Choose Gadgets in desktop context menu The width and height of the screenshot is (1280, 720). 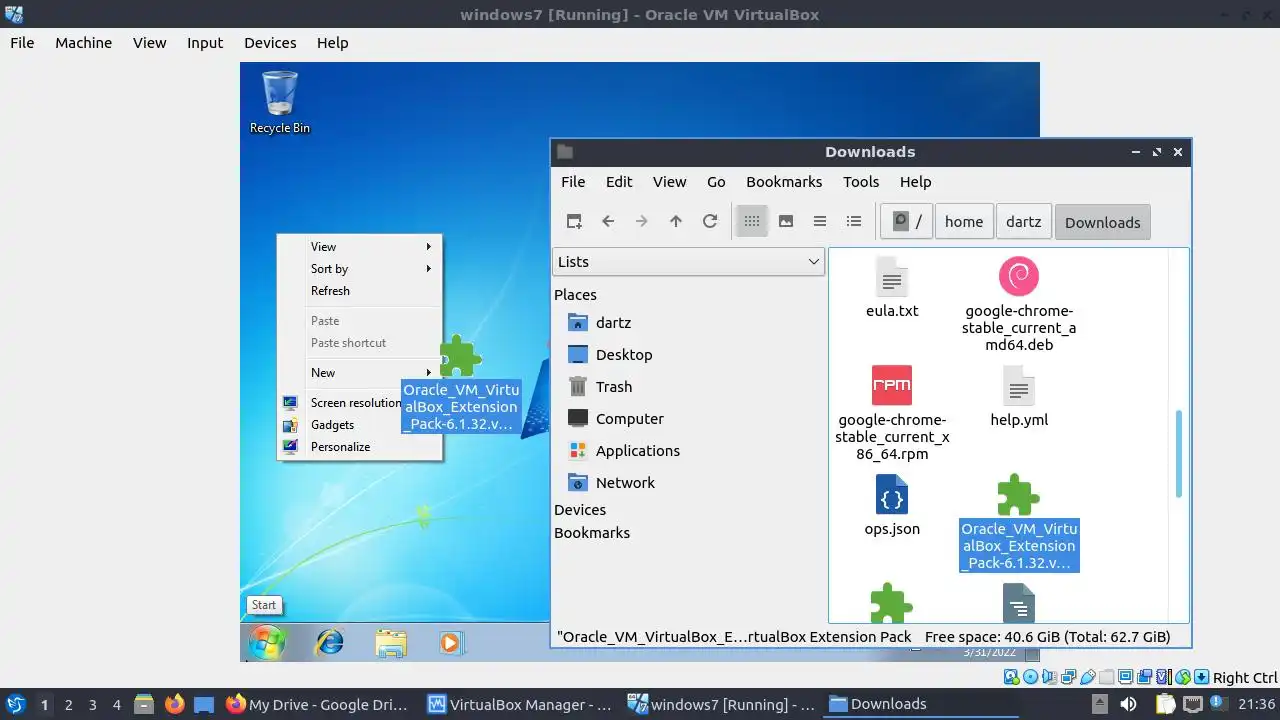(359, 425)
